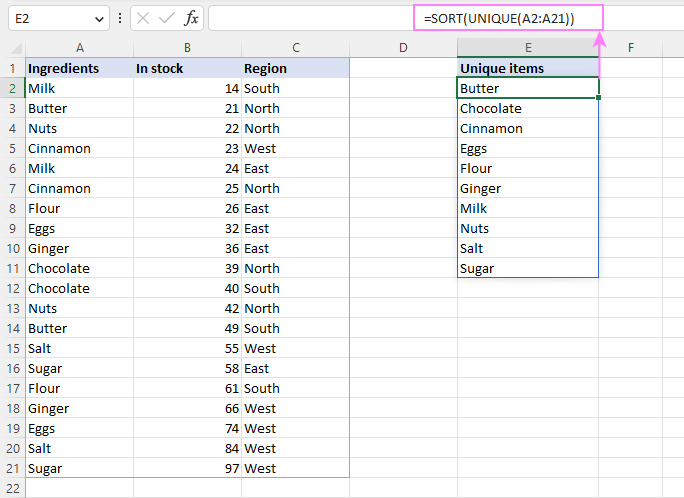Click Nuts in row 4
The width and height of the screenshot is (684, 498).
(x=79, y=128)
